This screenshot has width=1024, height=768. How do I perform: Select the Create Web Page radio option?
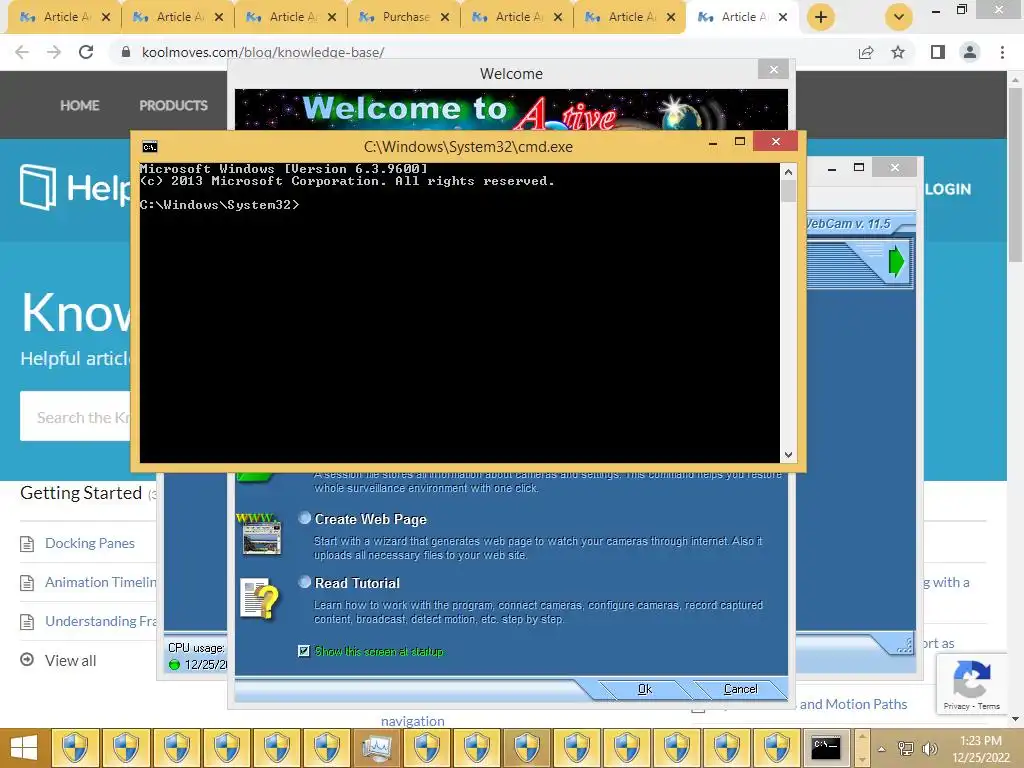coord(305,519)
